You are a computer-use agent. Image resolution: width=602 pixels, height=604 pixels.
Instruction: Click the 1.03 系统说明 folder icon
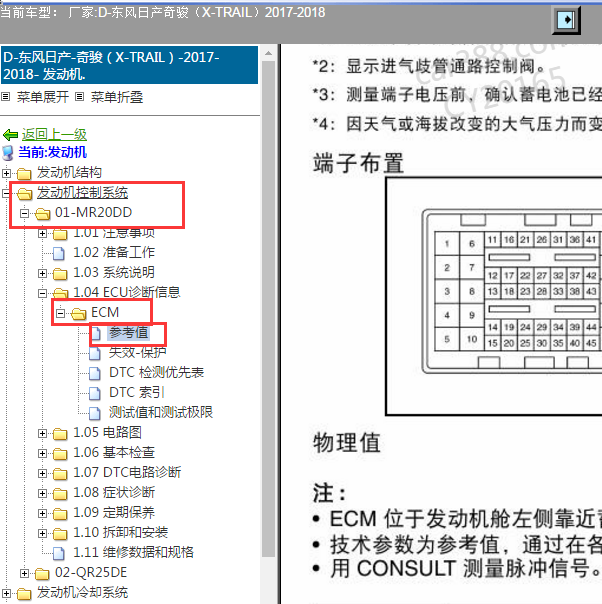(60, 274)
